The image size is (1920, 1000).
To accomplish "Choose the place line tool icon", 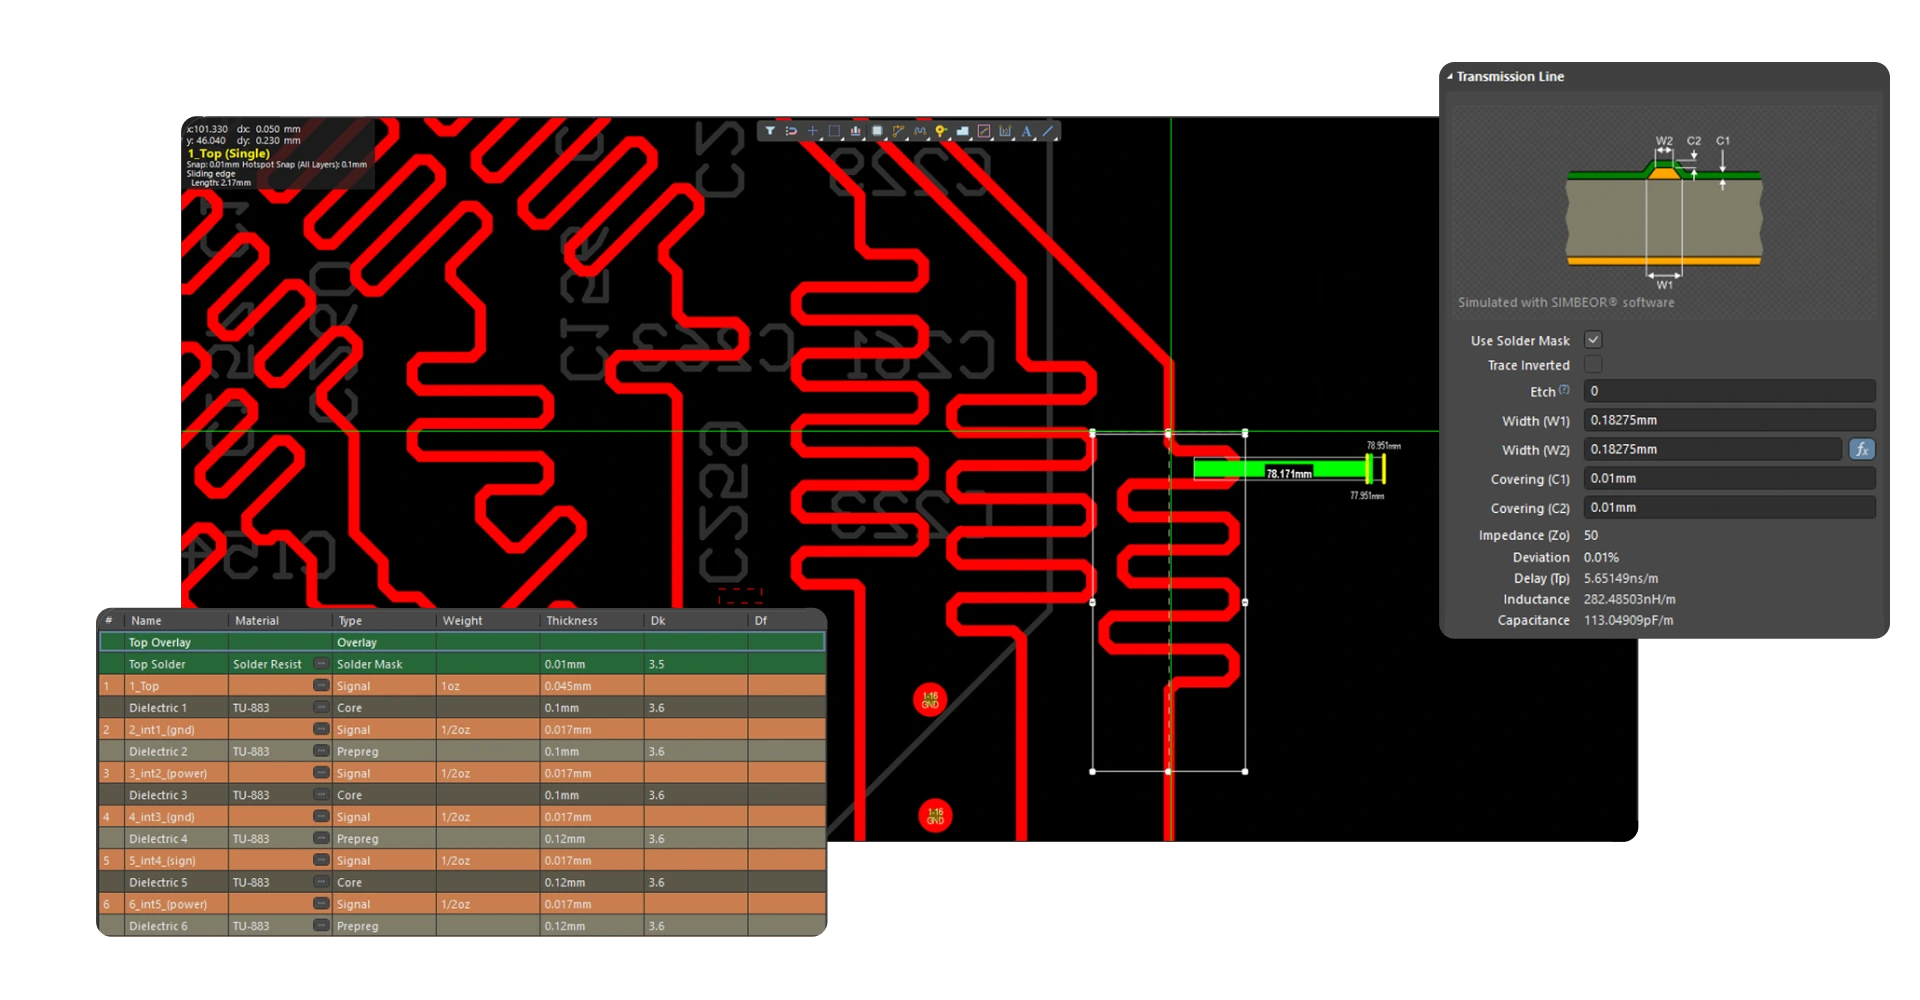I will (x=1048, y=131).
